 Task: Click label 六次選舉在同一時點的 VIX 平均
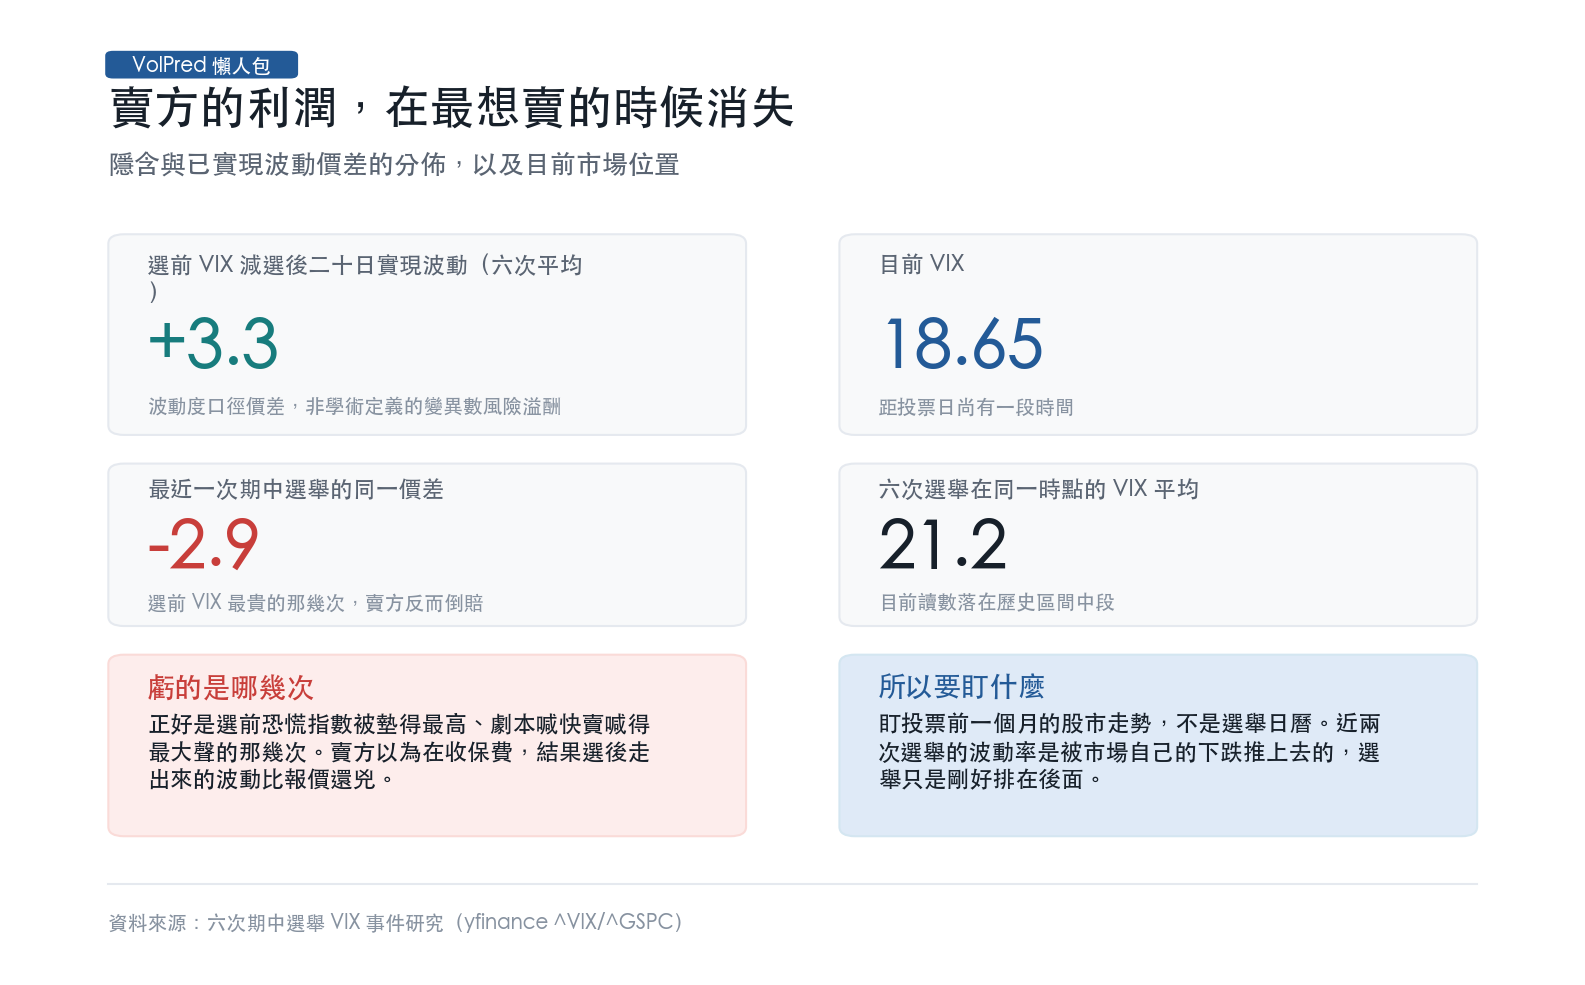point(1039,489)
